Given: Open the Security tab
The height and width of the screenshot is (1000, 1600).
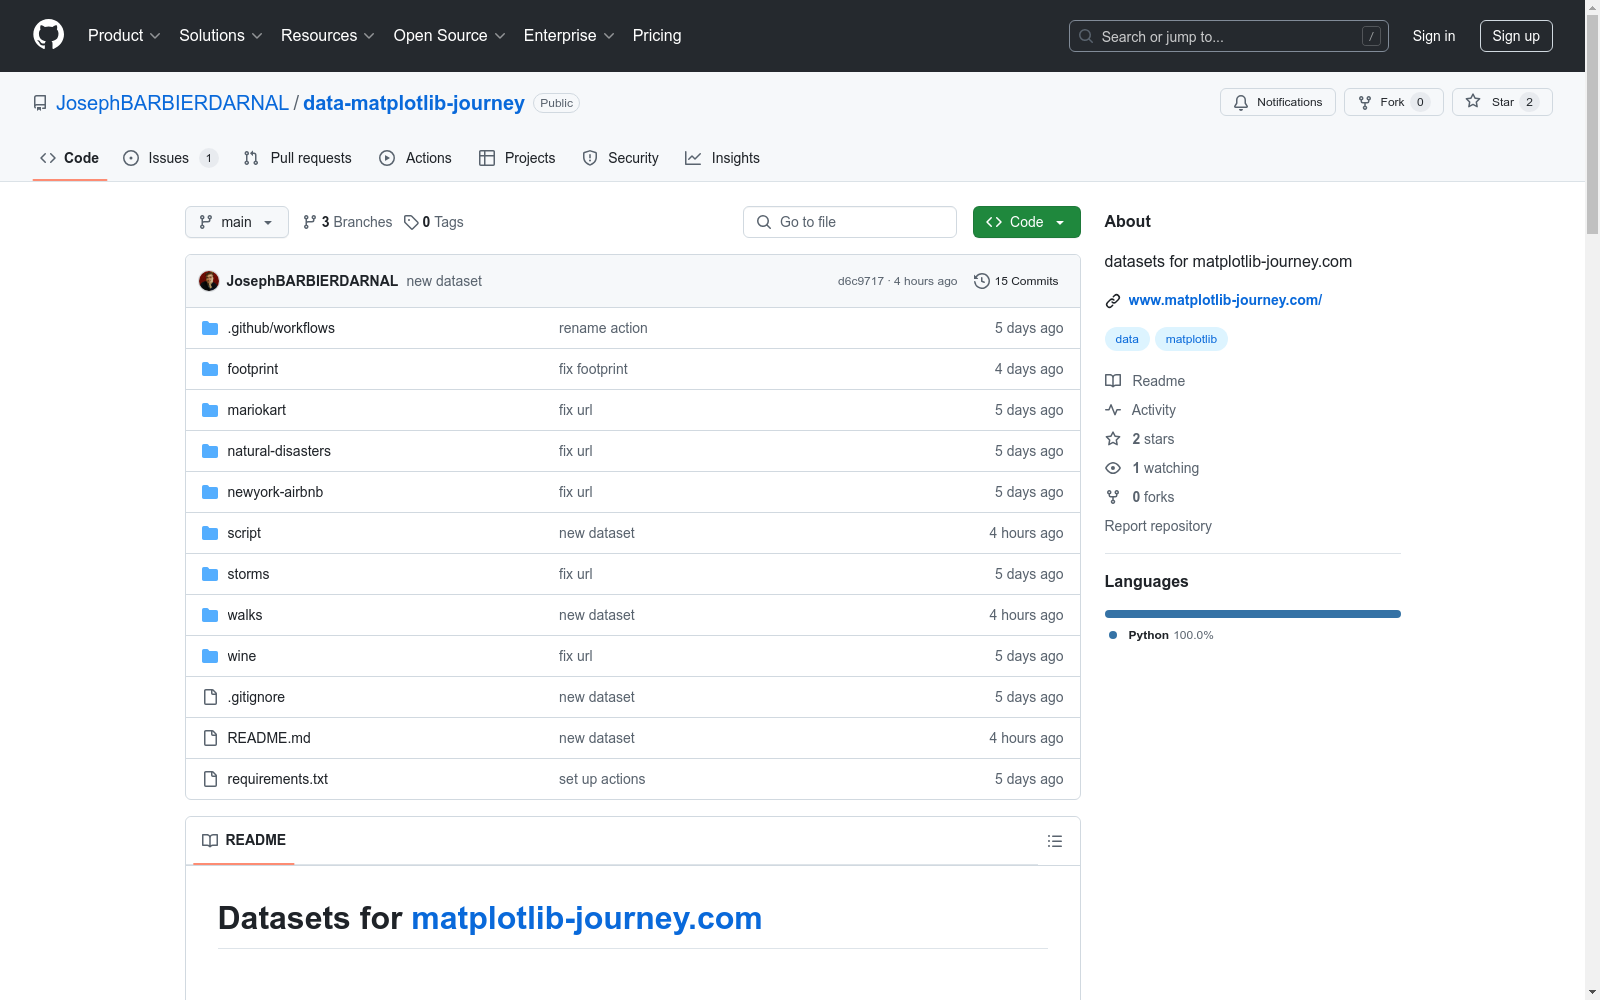Looking at the screenshot, I should pyautogui.click(x=621, y=158).
